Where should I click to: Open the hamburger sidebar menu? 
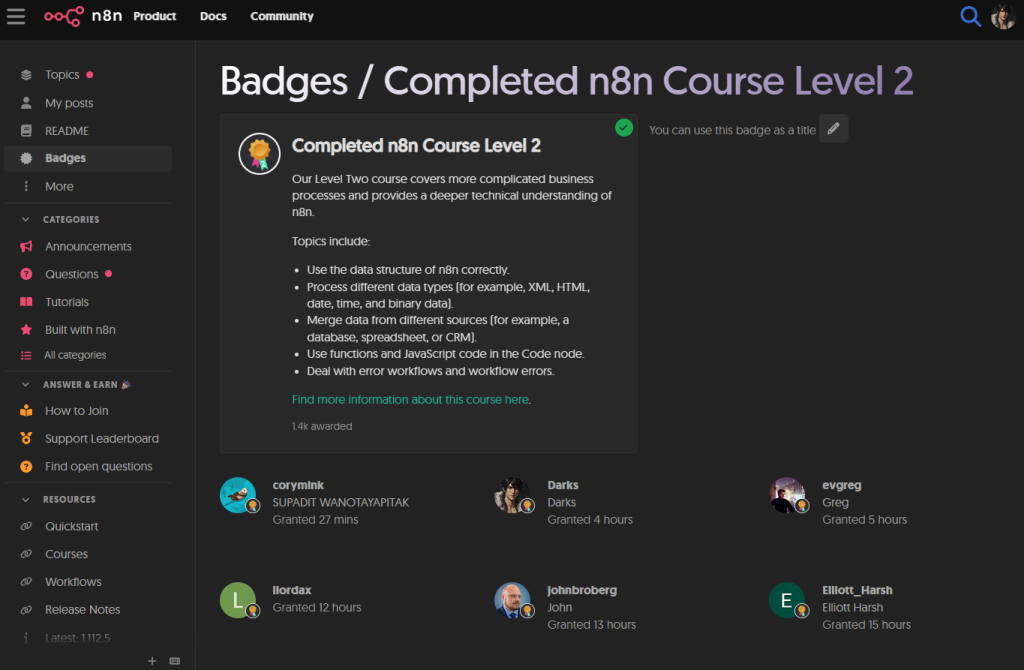[x=16, y=16]
